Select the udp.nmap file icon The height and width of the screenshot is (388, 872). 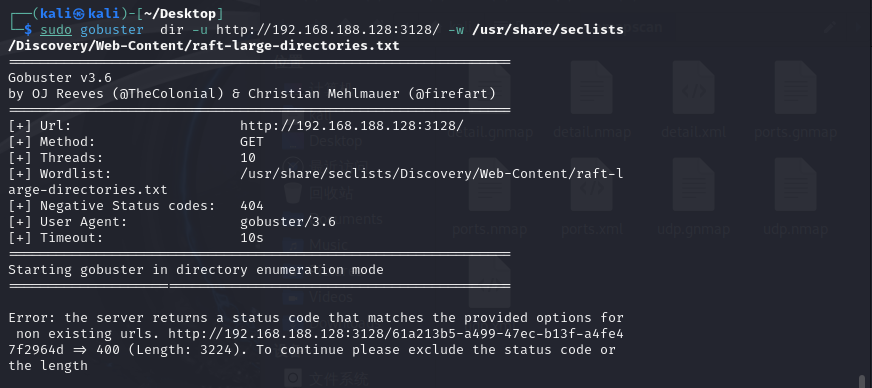[796, 185]
